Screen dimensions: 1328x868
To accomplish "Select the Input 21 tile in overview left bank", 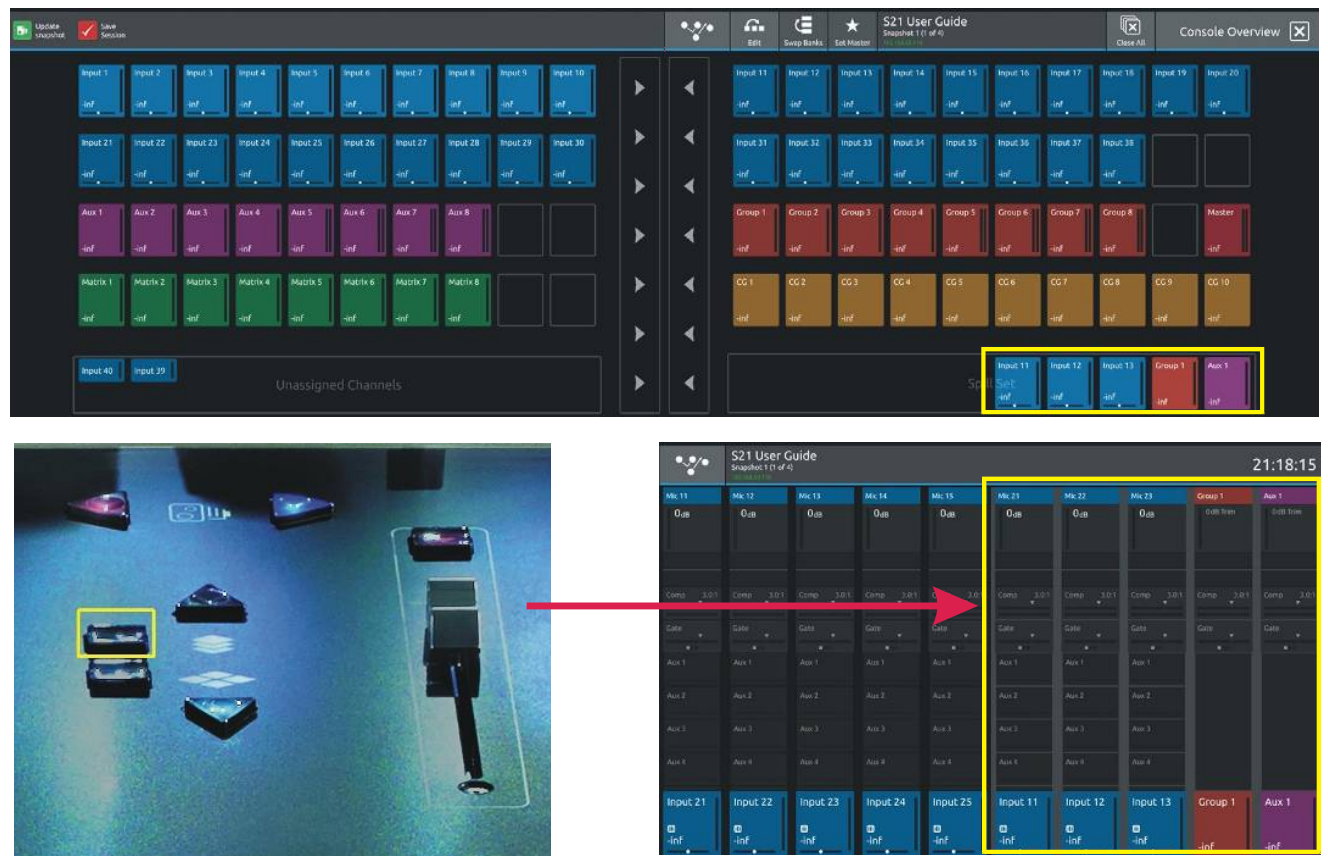I will coord(102,160).
